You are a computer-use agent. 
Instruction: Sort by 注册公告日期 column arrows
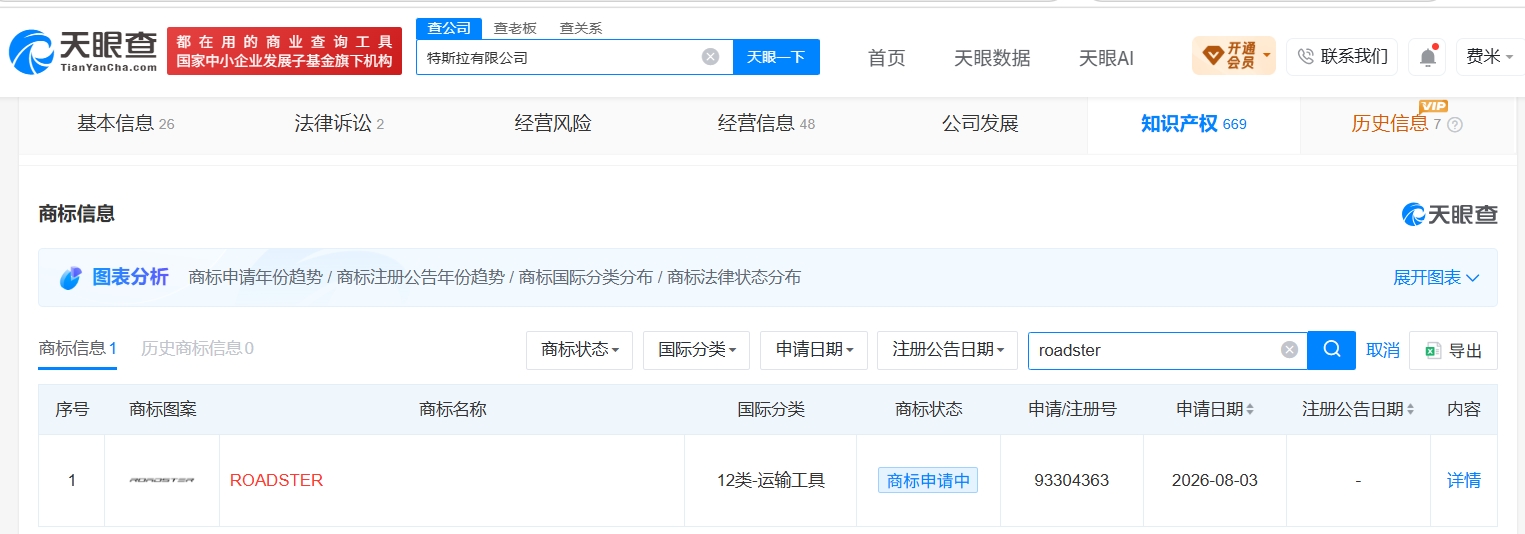coord(1411,410)
